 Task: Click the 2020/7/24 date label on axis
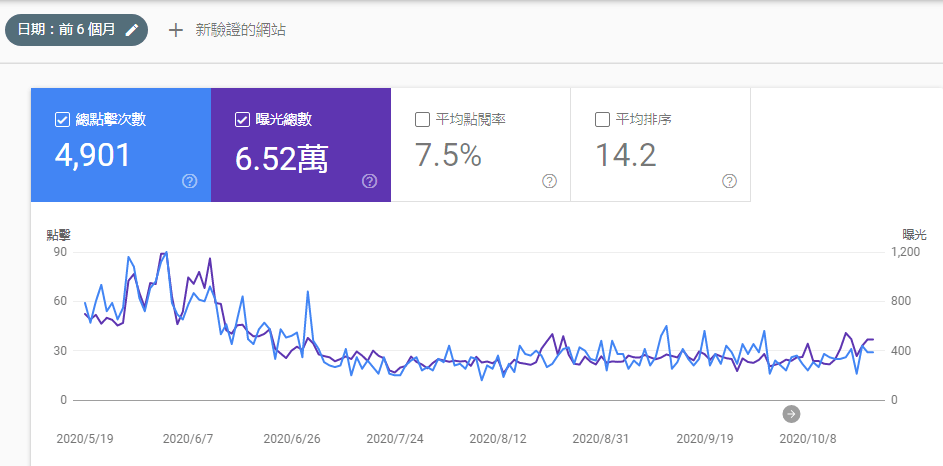click(x=396, y=438)
